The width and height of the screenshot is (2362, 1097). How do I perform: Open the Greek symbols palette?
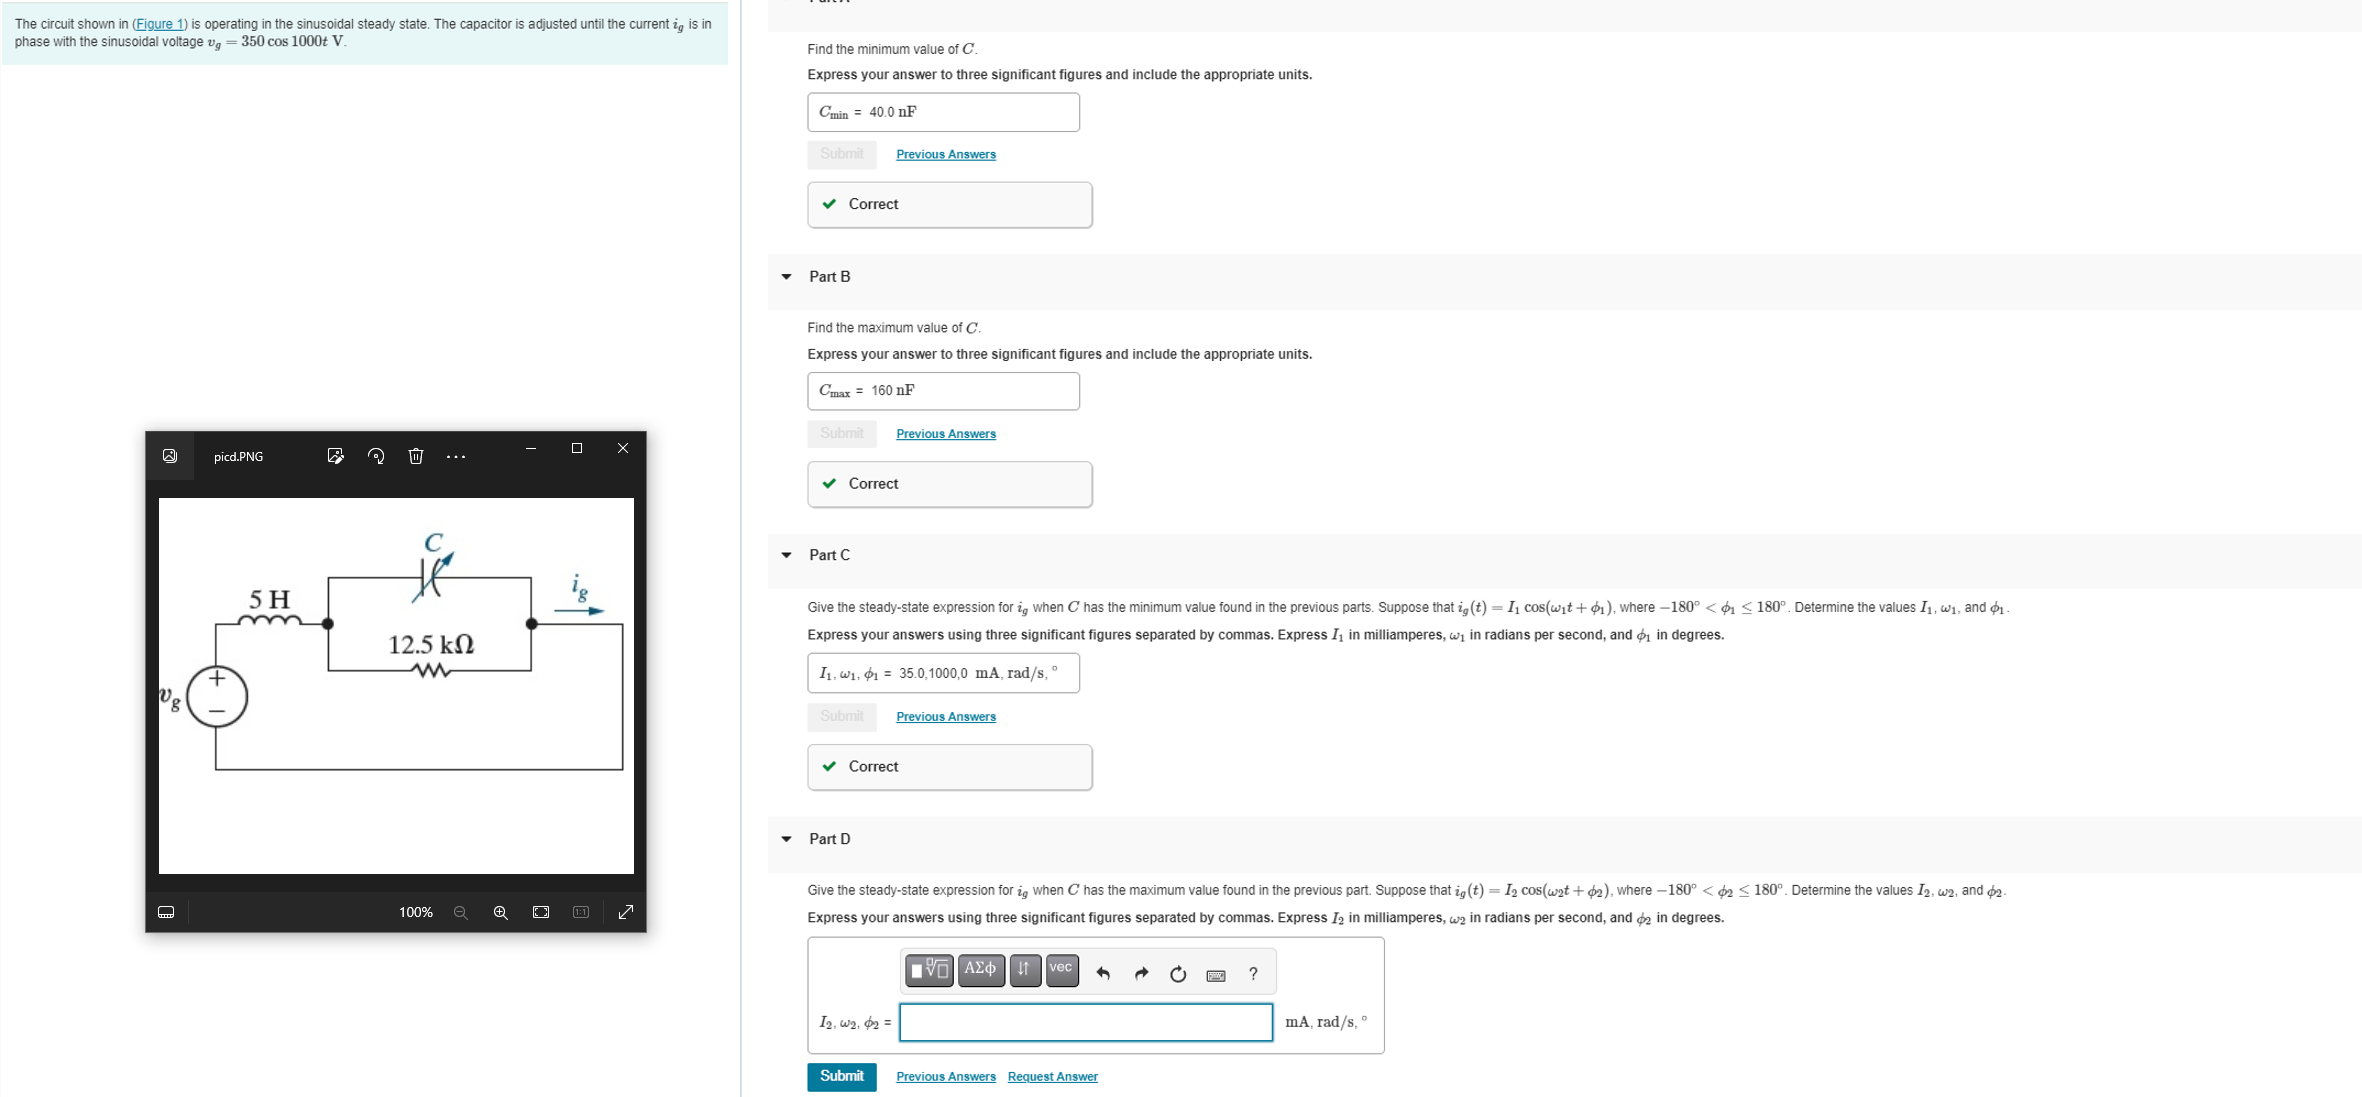(980, 969)
